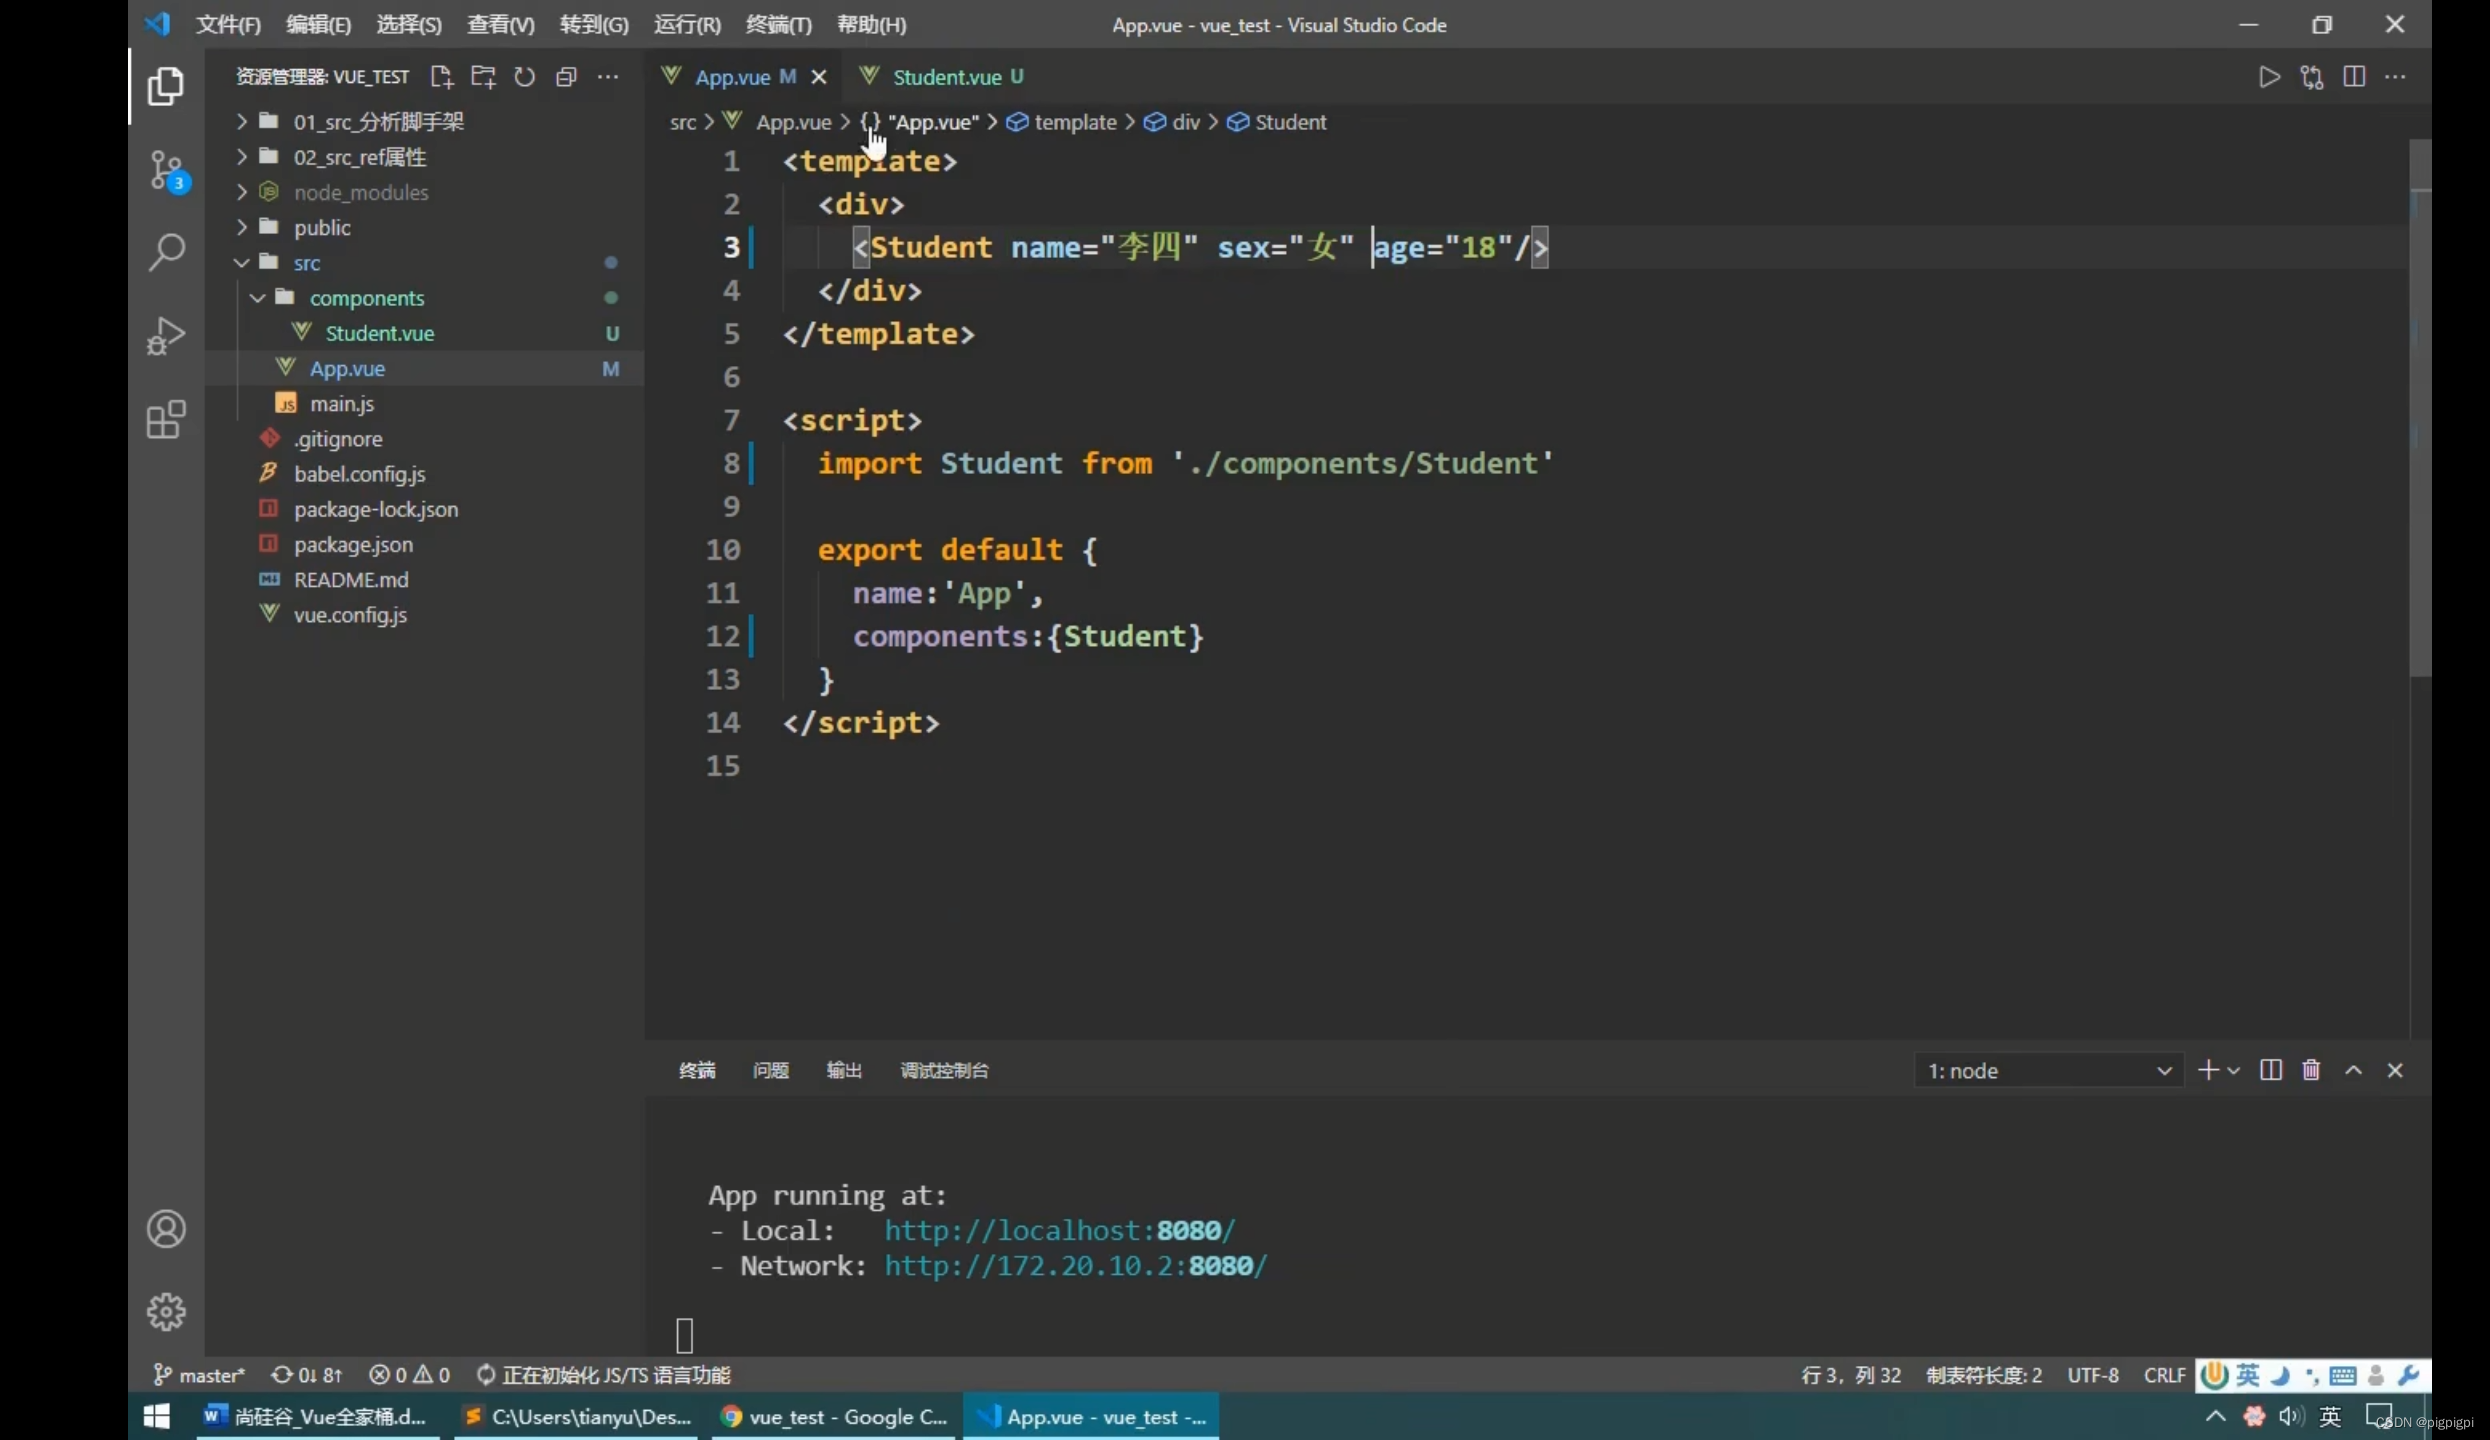Close the terminal panel
Screen dimensions: 2490x1440
tap(2395, 1070)
